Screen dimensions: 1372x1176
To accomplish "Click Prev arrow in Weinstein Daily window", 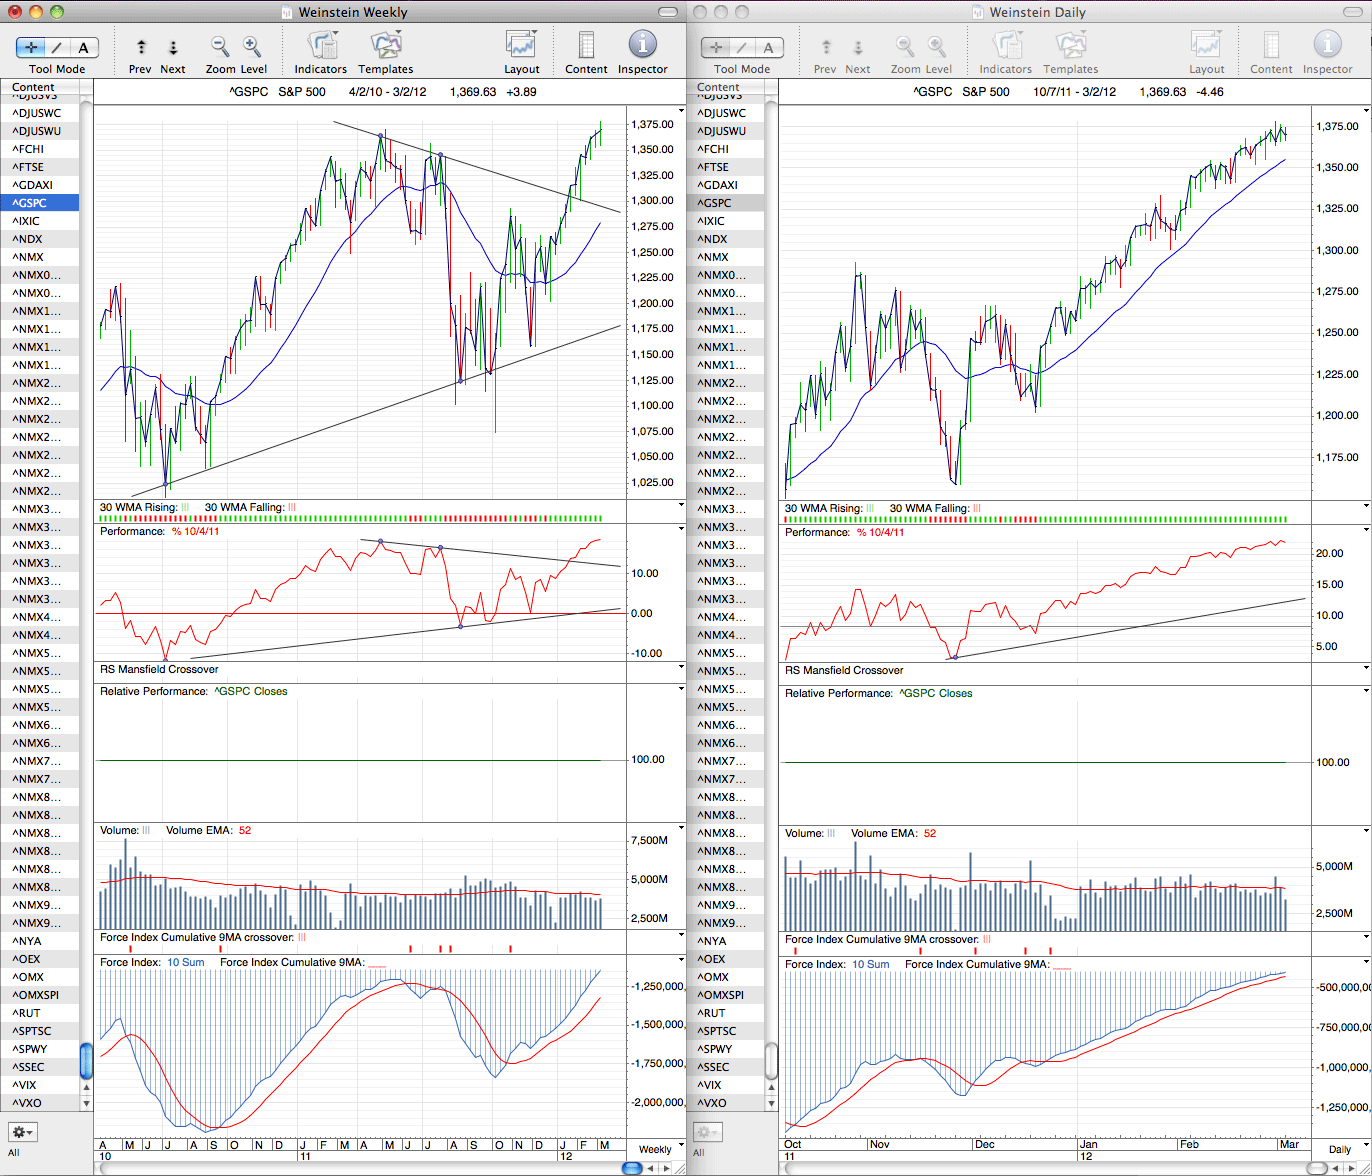I will pyautogui.click(x=826, y=48).
